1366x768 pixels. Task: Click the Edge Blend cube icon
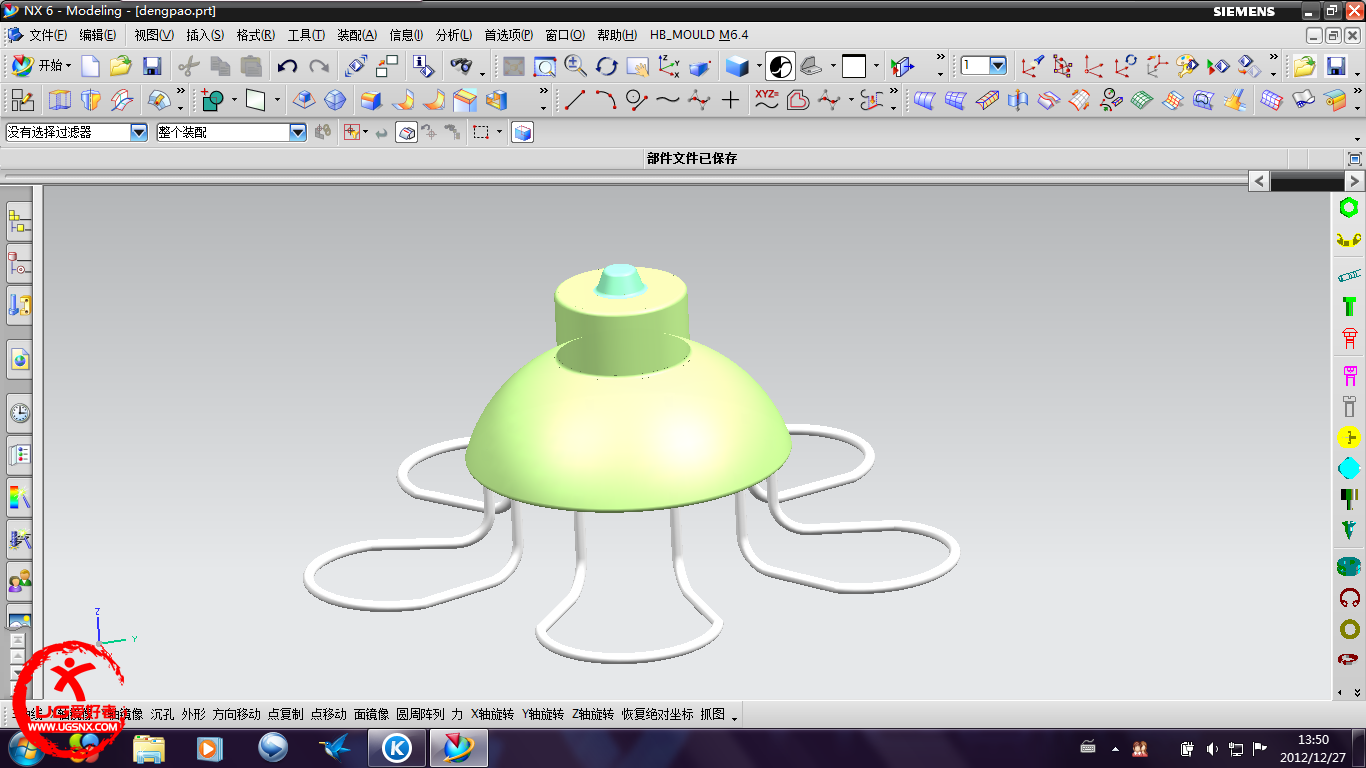(371, 100)
